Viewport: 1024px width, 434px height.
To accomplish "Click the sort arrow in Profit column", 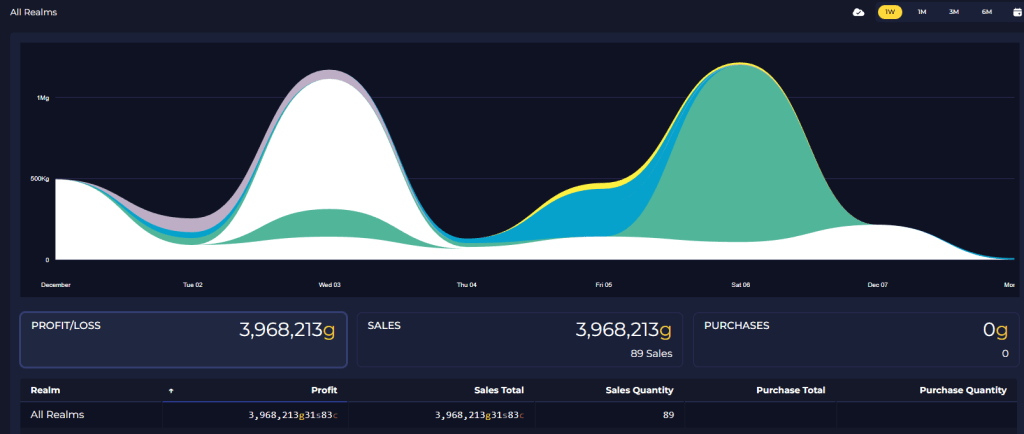I will (x=171, y=390).
